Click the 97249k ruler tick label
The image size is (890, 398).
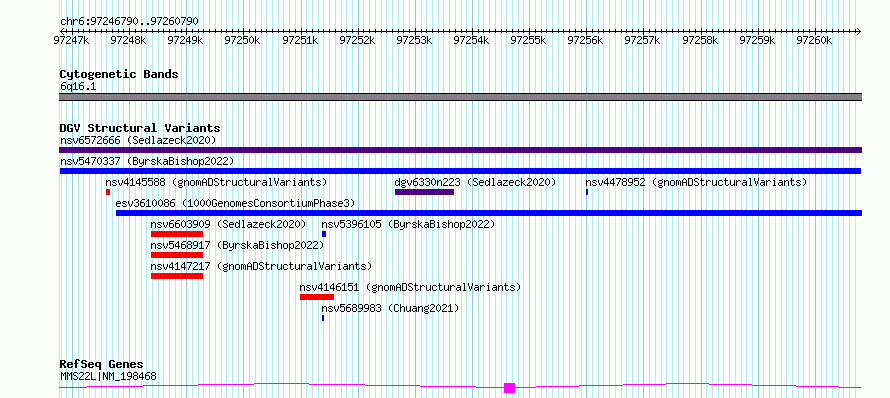coord(186,40)
